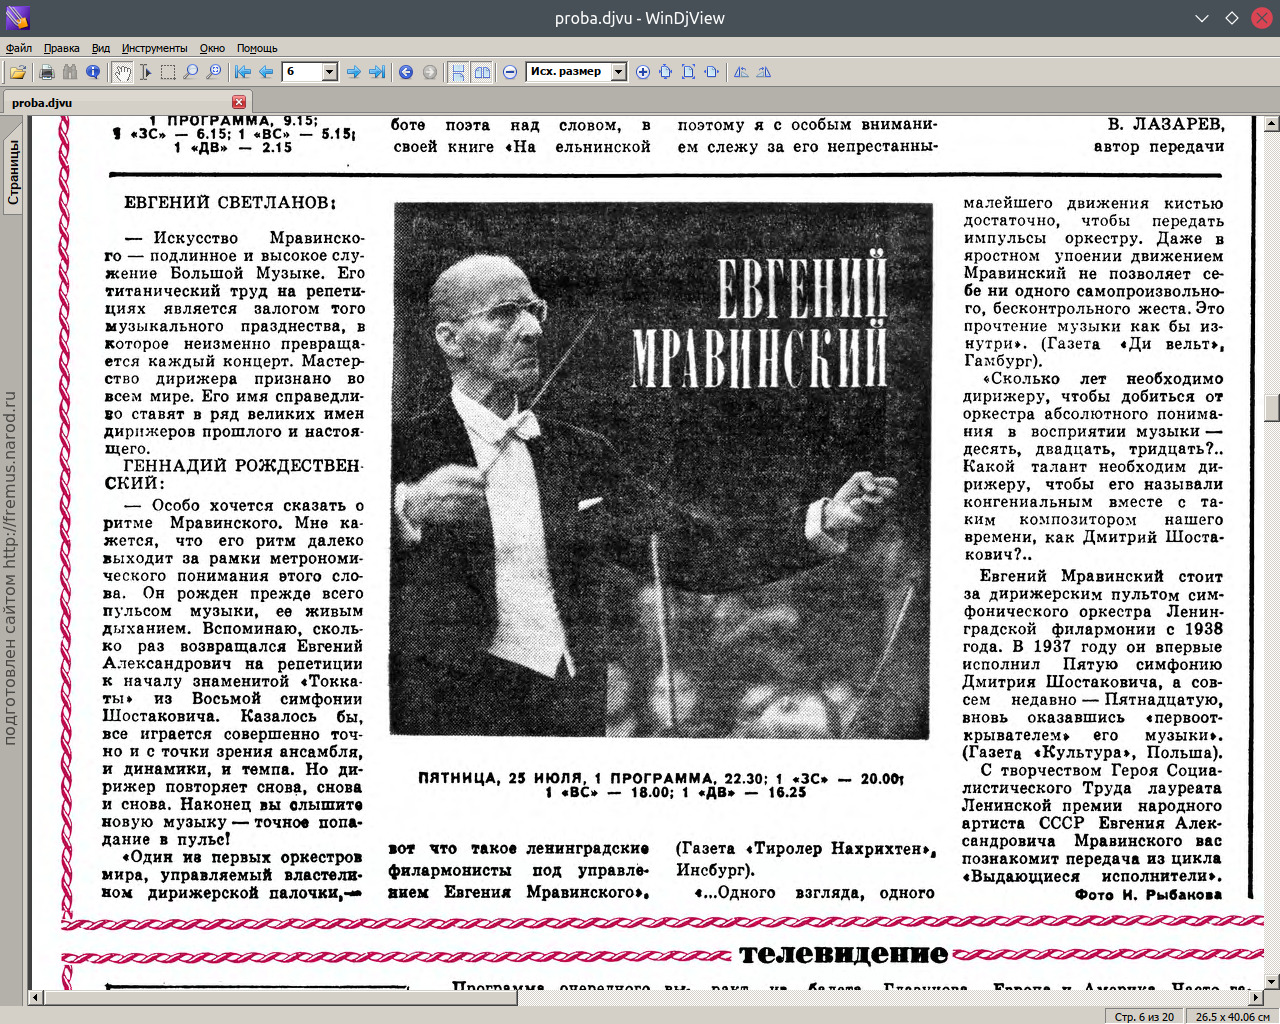Open the Правка menu

tap(62, 48)
